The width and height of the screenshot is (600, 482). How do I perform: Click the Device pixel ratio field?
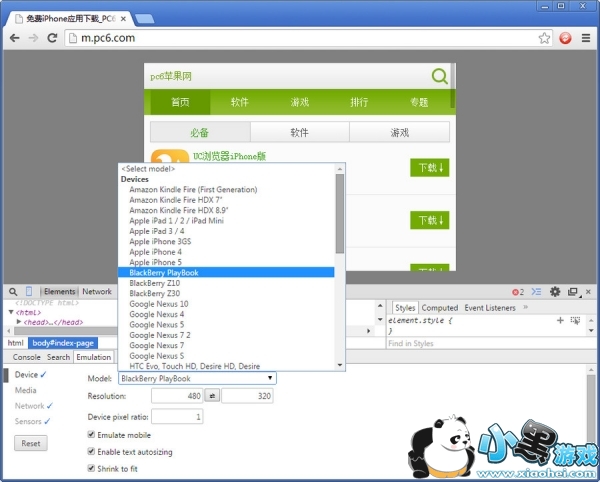coord(177,417)
